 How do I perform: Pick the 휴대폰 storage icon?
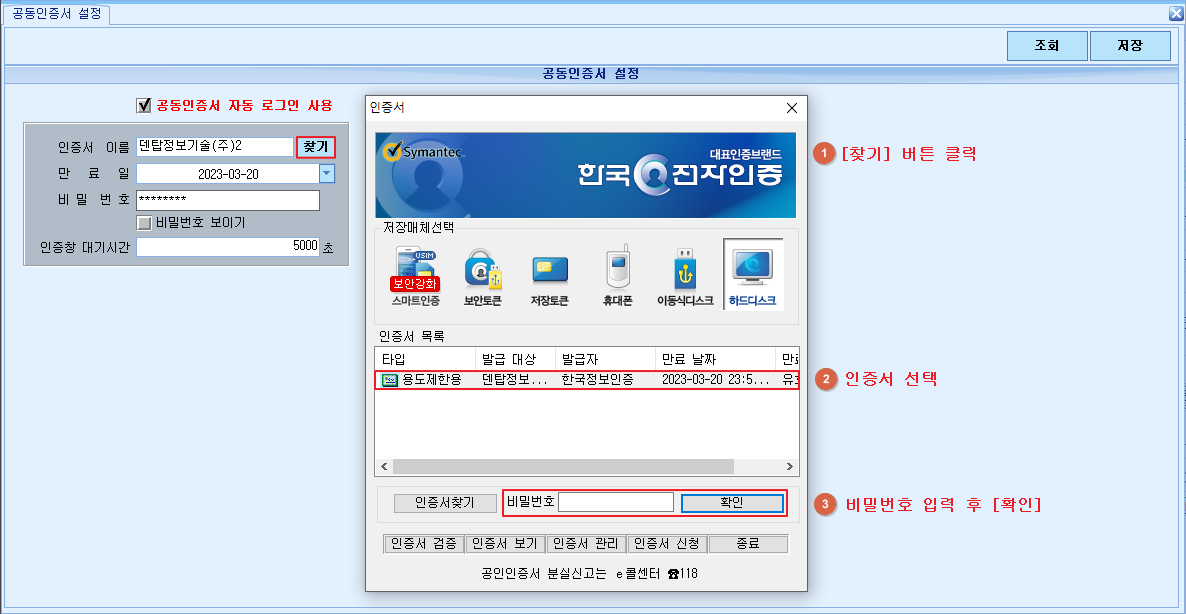(617, 268)
